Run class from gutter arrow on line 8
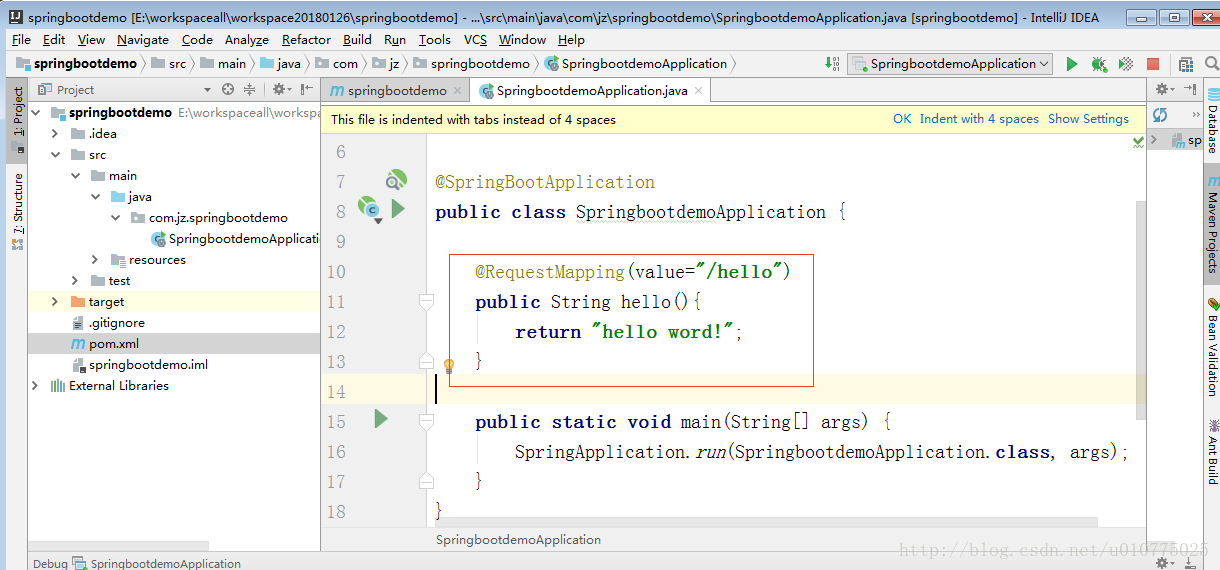The image size is (1220, 570). pos(398,209)
